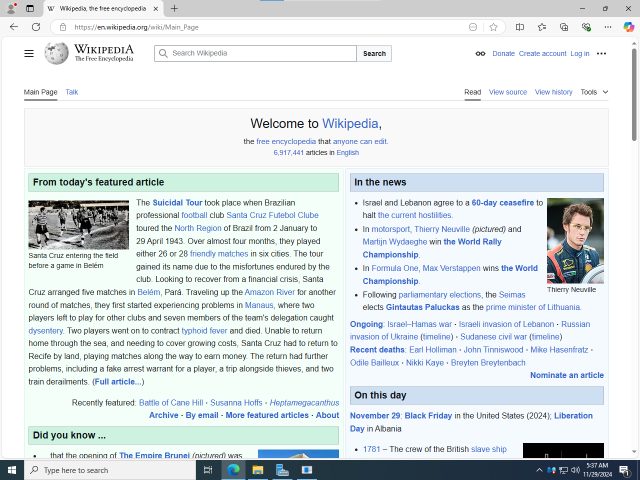Open the appearance glasses icon
The width and height of the screenshot is (640, 480).
tap(480, 53)
